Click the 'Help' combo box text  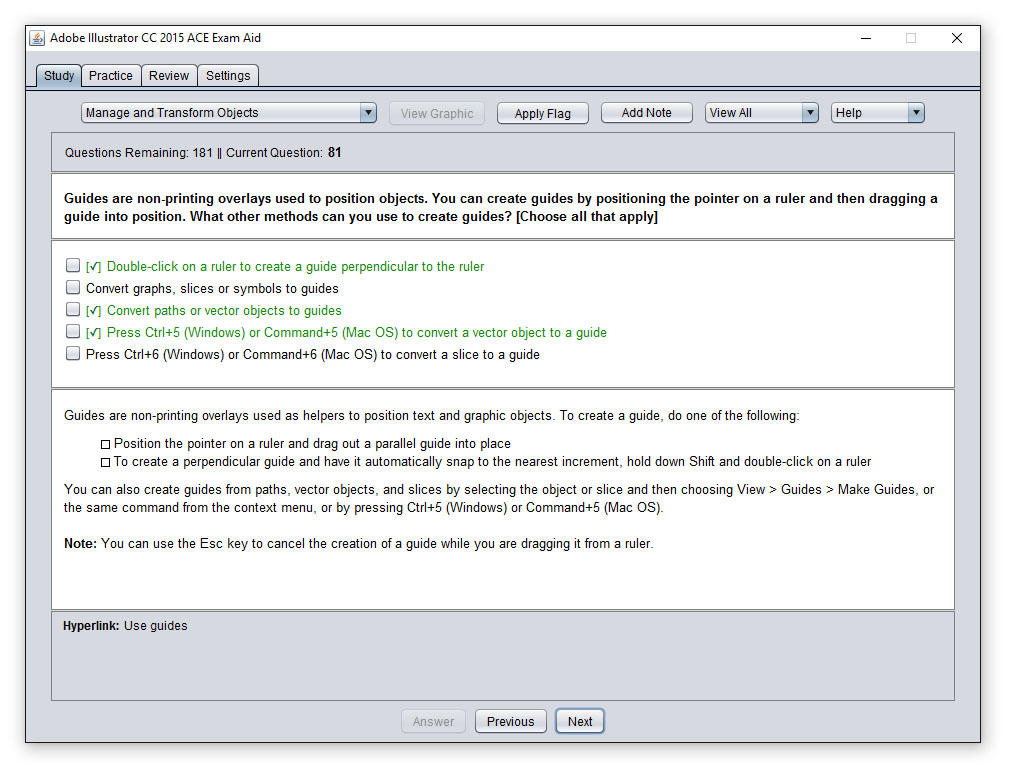click(849, 113)
